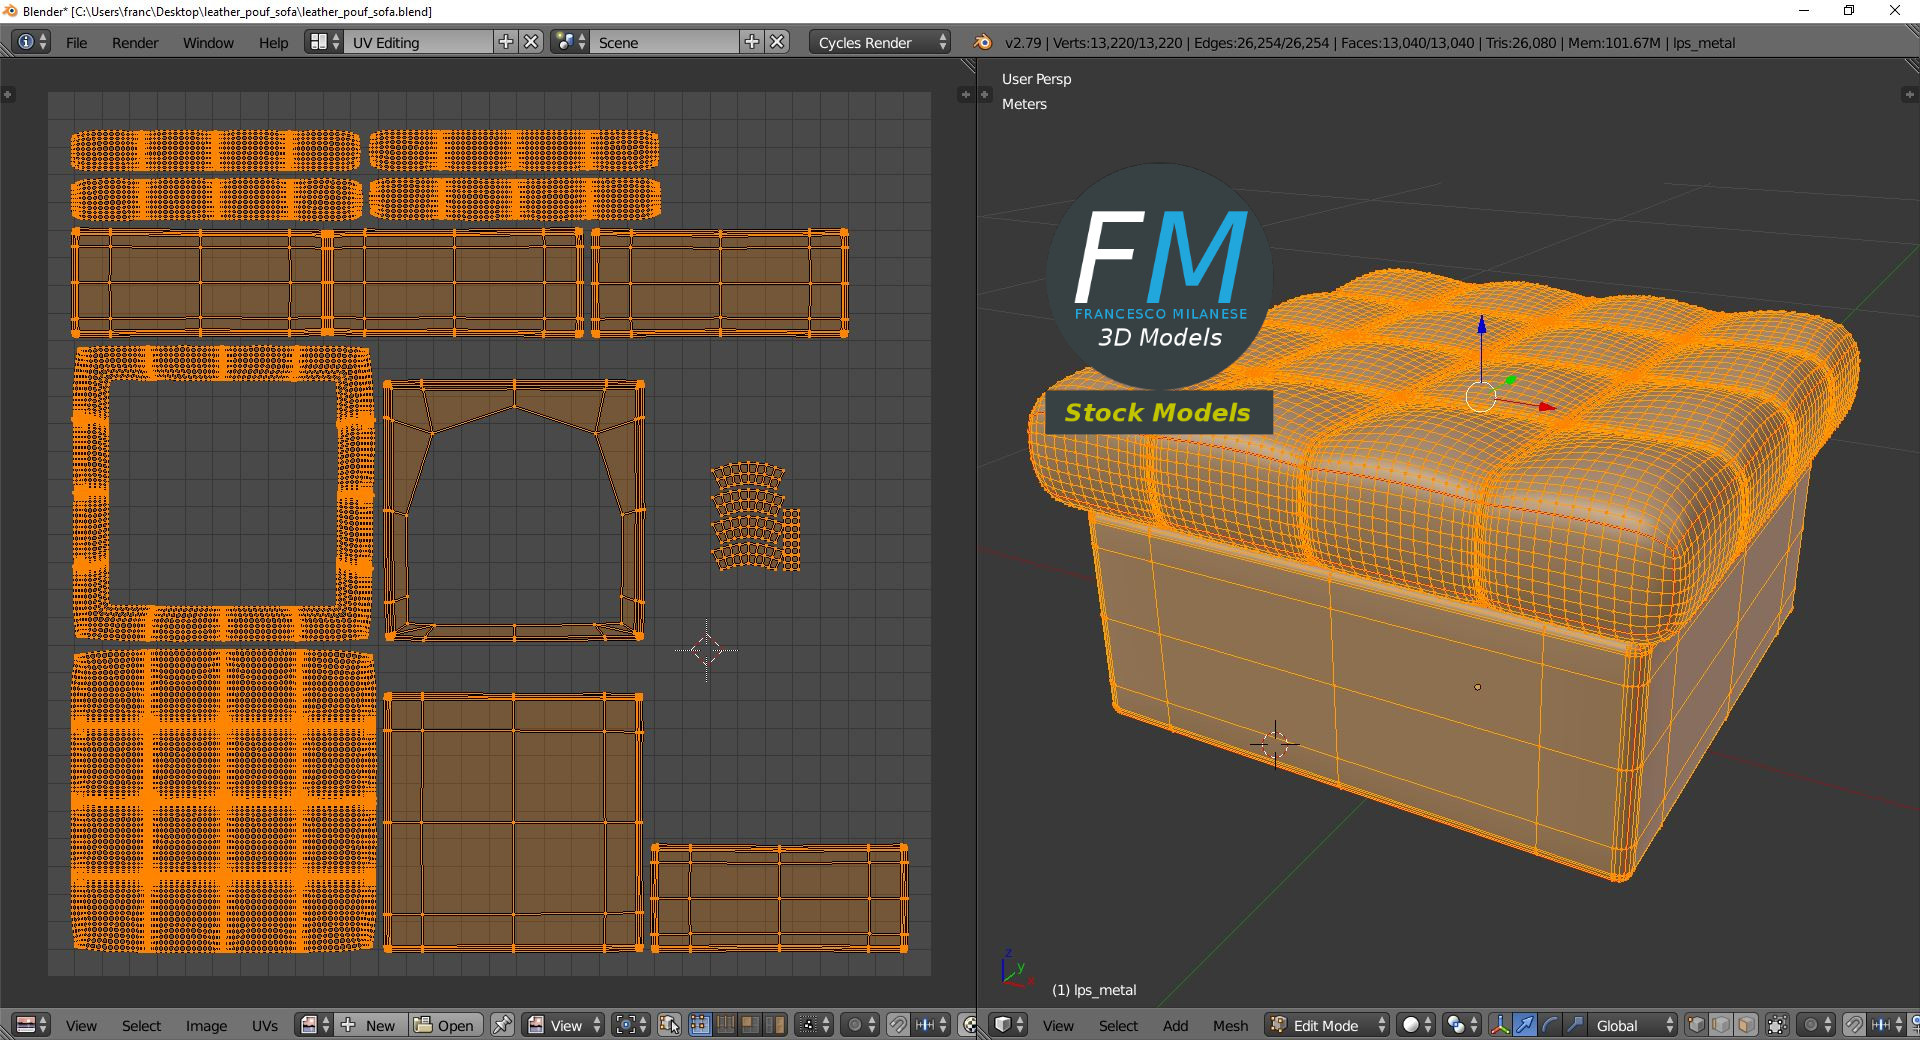Select the translate manipulator arrow icon
1920x1040 pixels.
point(1524,1025)
